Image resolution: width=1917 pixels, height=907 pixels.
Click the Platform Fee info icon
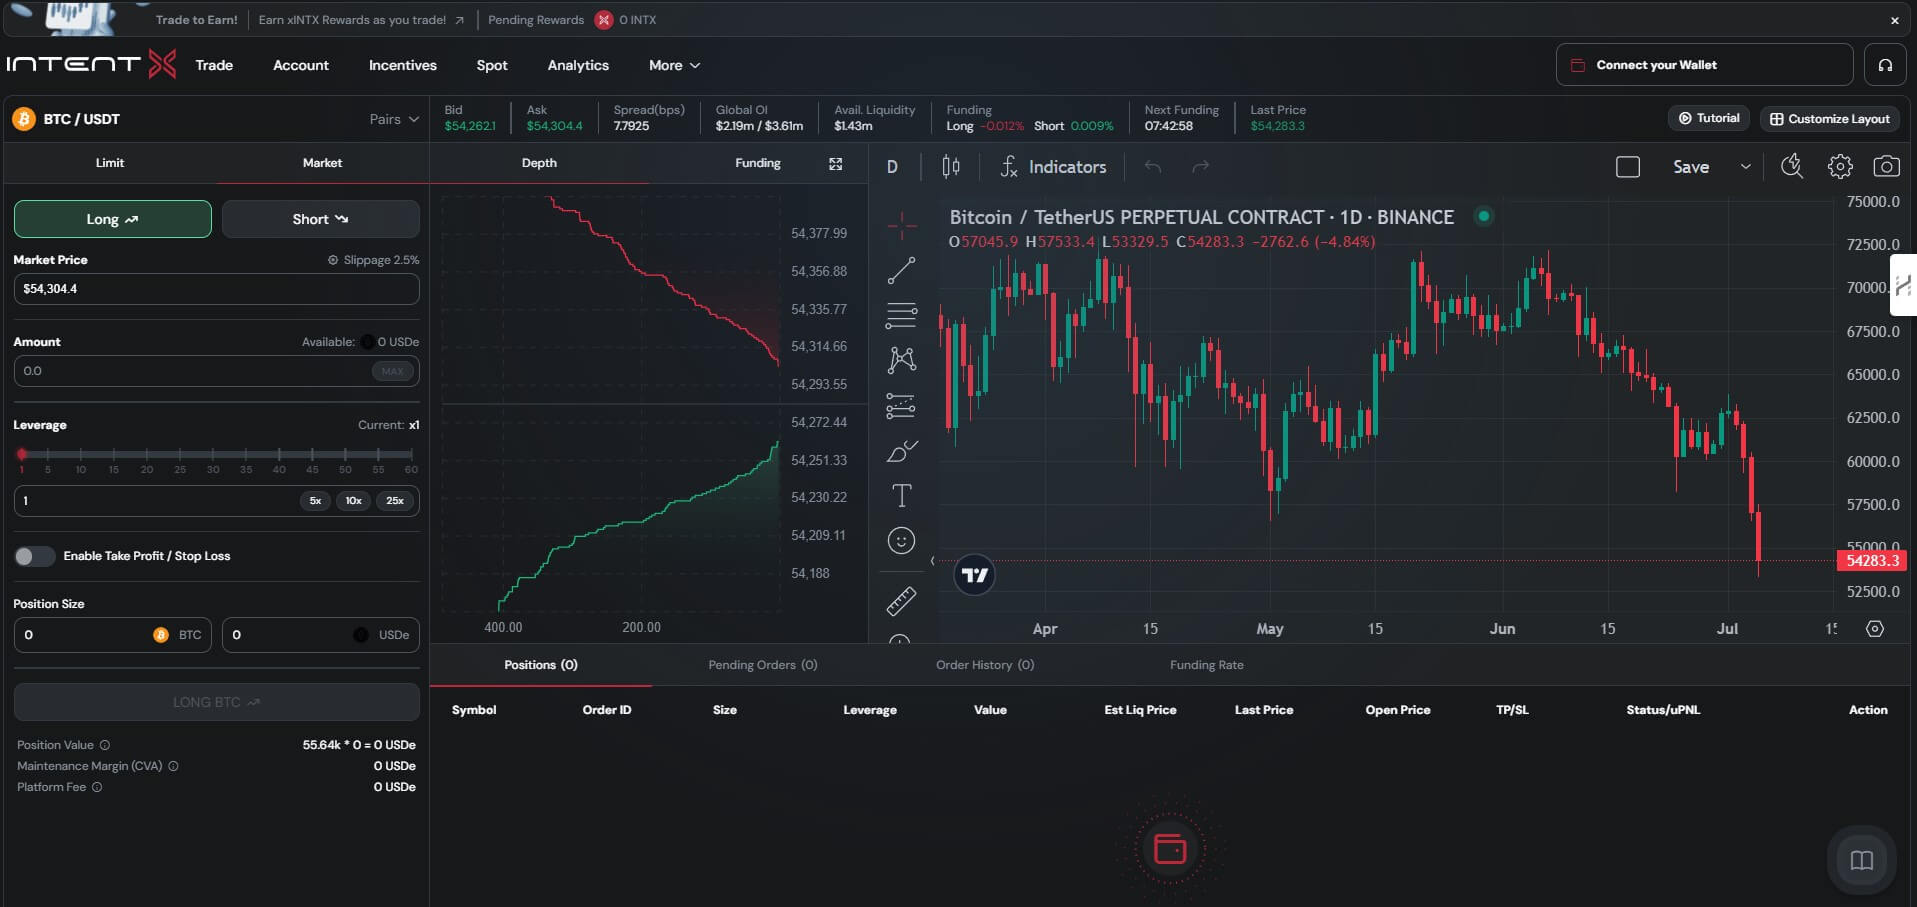tap(97, 787)
